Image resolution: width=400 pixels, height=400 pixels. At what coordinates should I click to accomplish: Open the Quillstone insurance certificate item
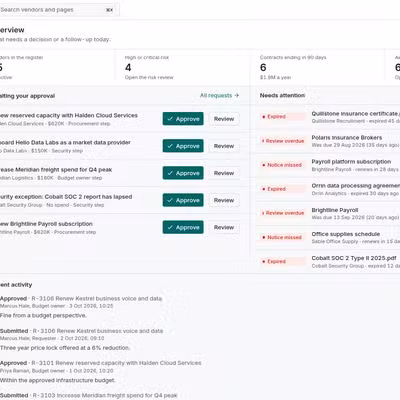pos(328,117)
